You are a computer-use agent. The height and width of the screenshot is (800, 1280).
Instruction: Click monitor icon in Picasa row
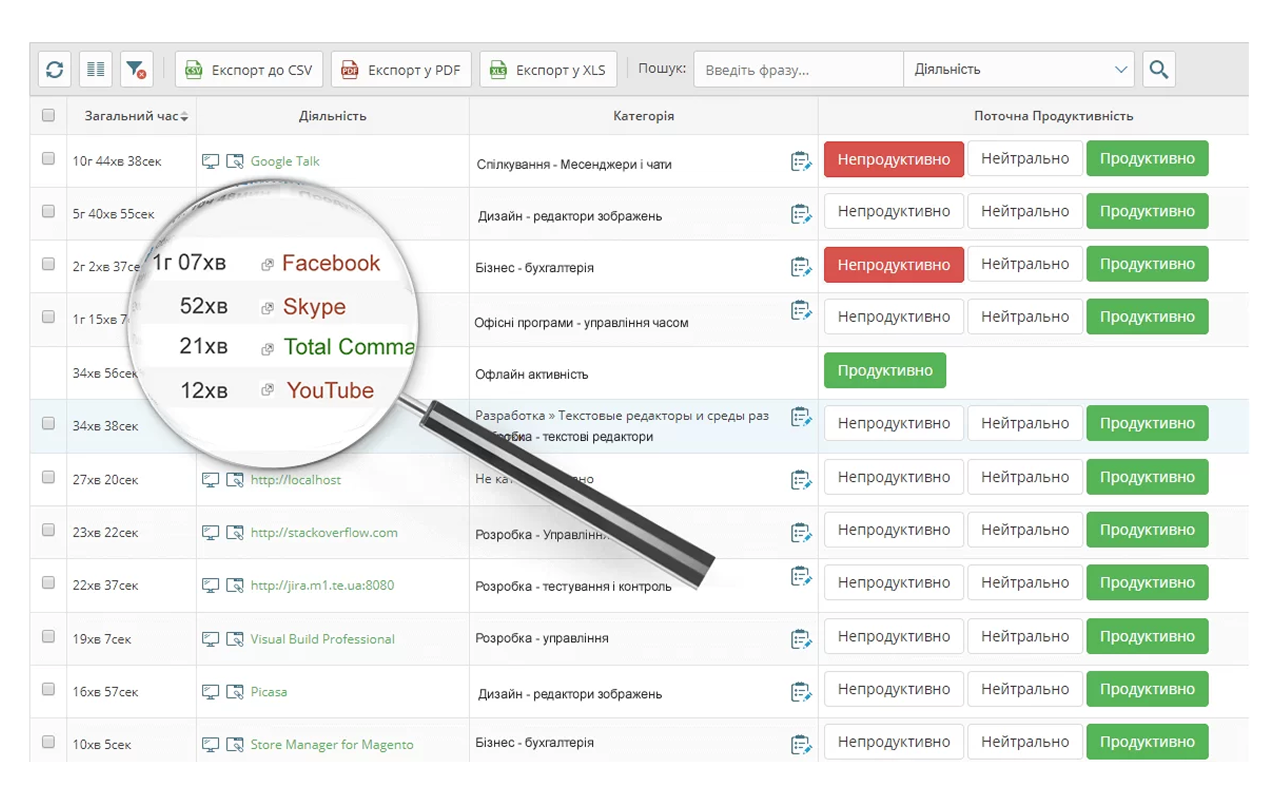[x=211, y=692]
